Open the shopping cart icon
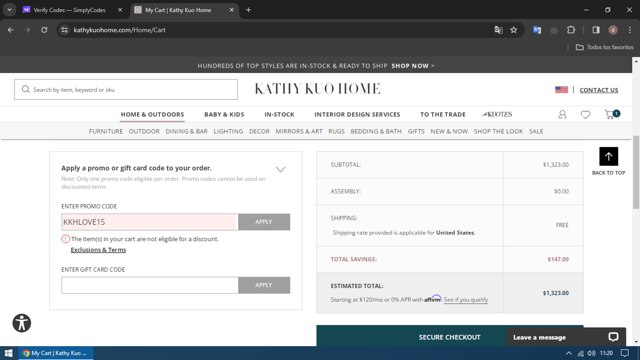Screen dimensions: 640x360 611,114
